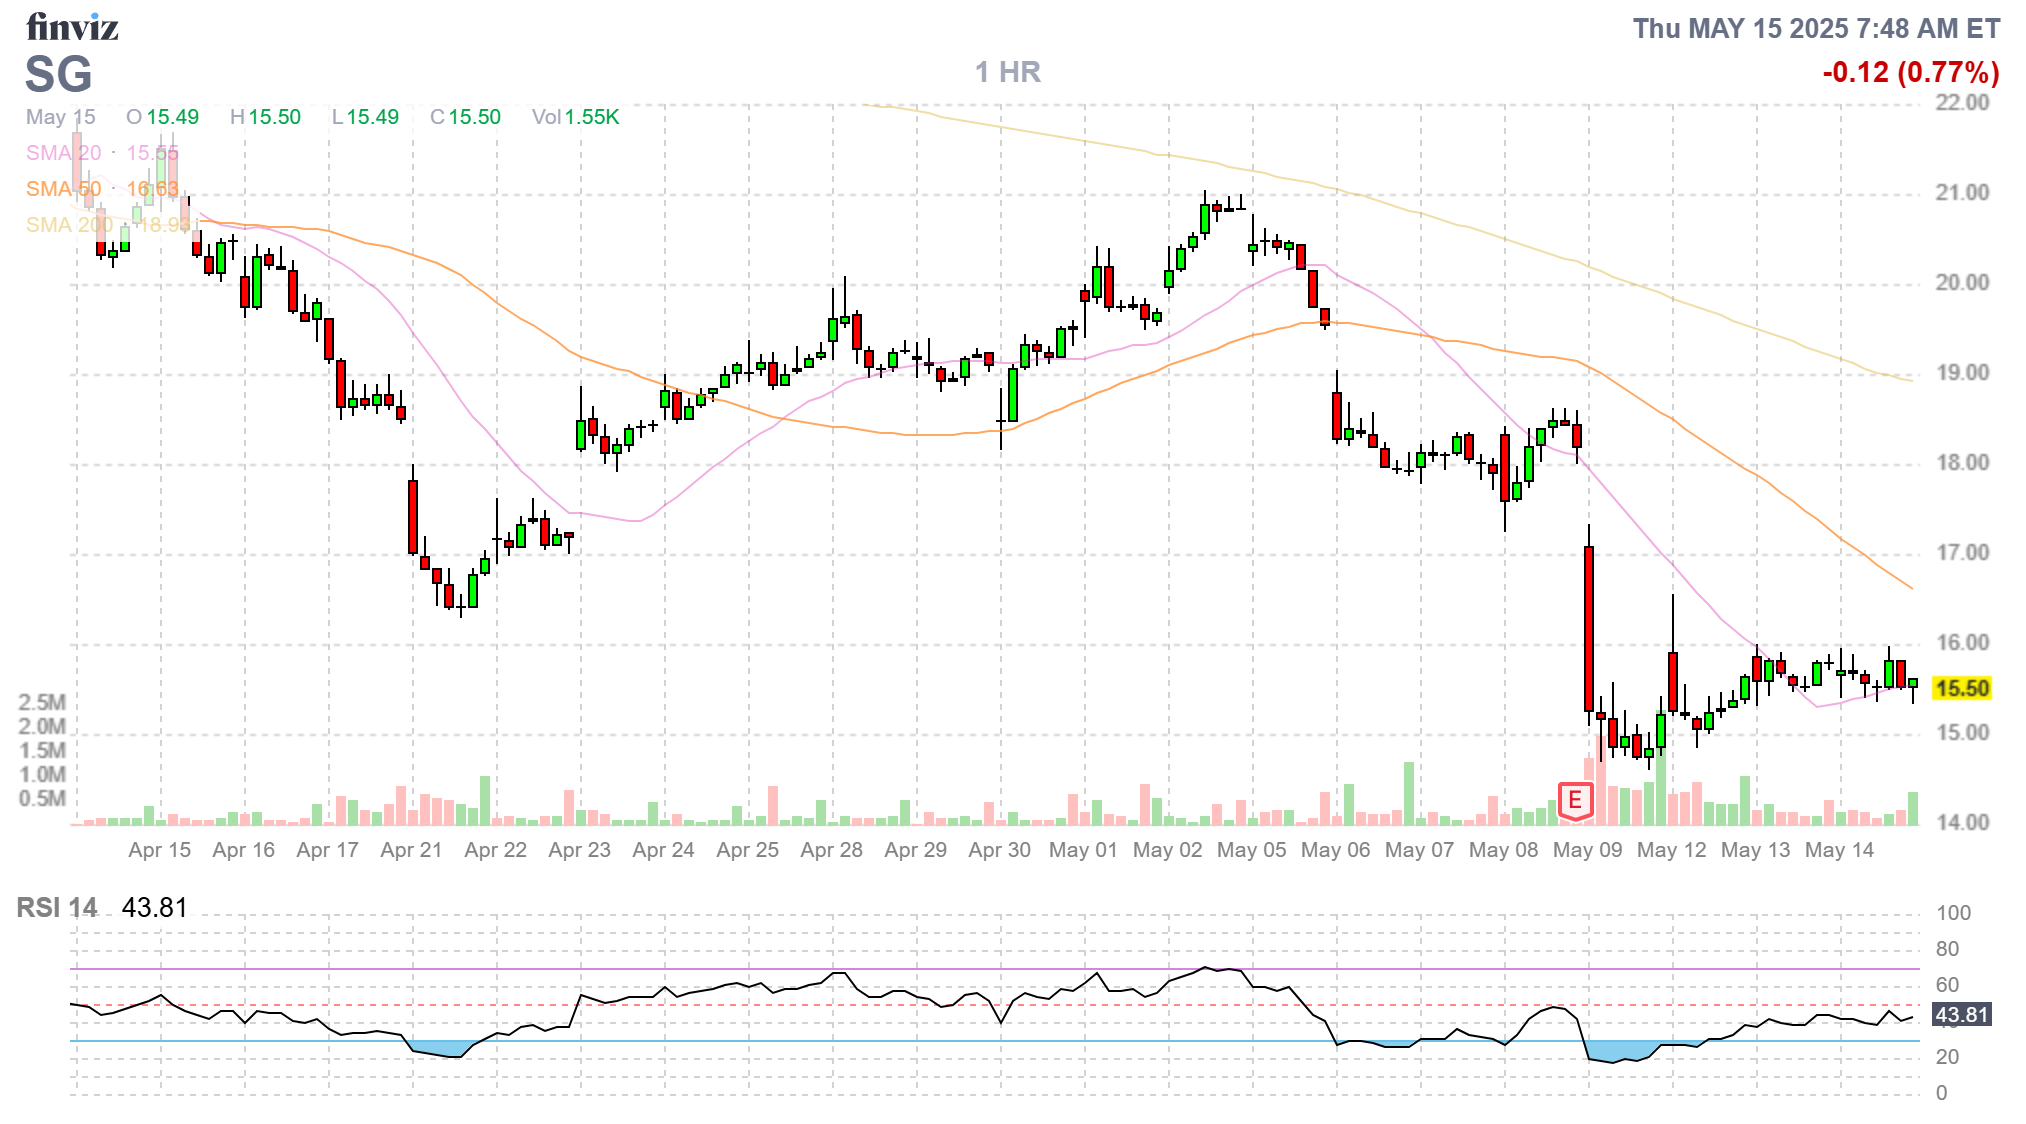Viewport: 2026px width, 1124px height.
Task: Click the yellow 15.50 current price tag
Action: tap(1961, 688)
